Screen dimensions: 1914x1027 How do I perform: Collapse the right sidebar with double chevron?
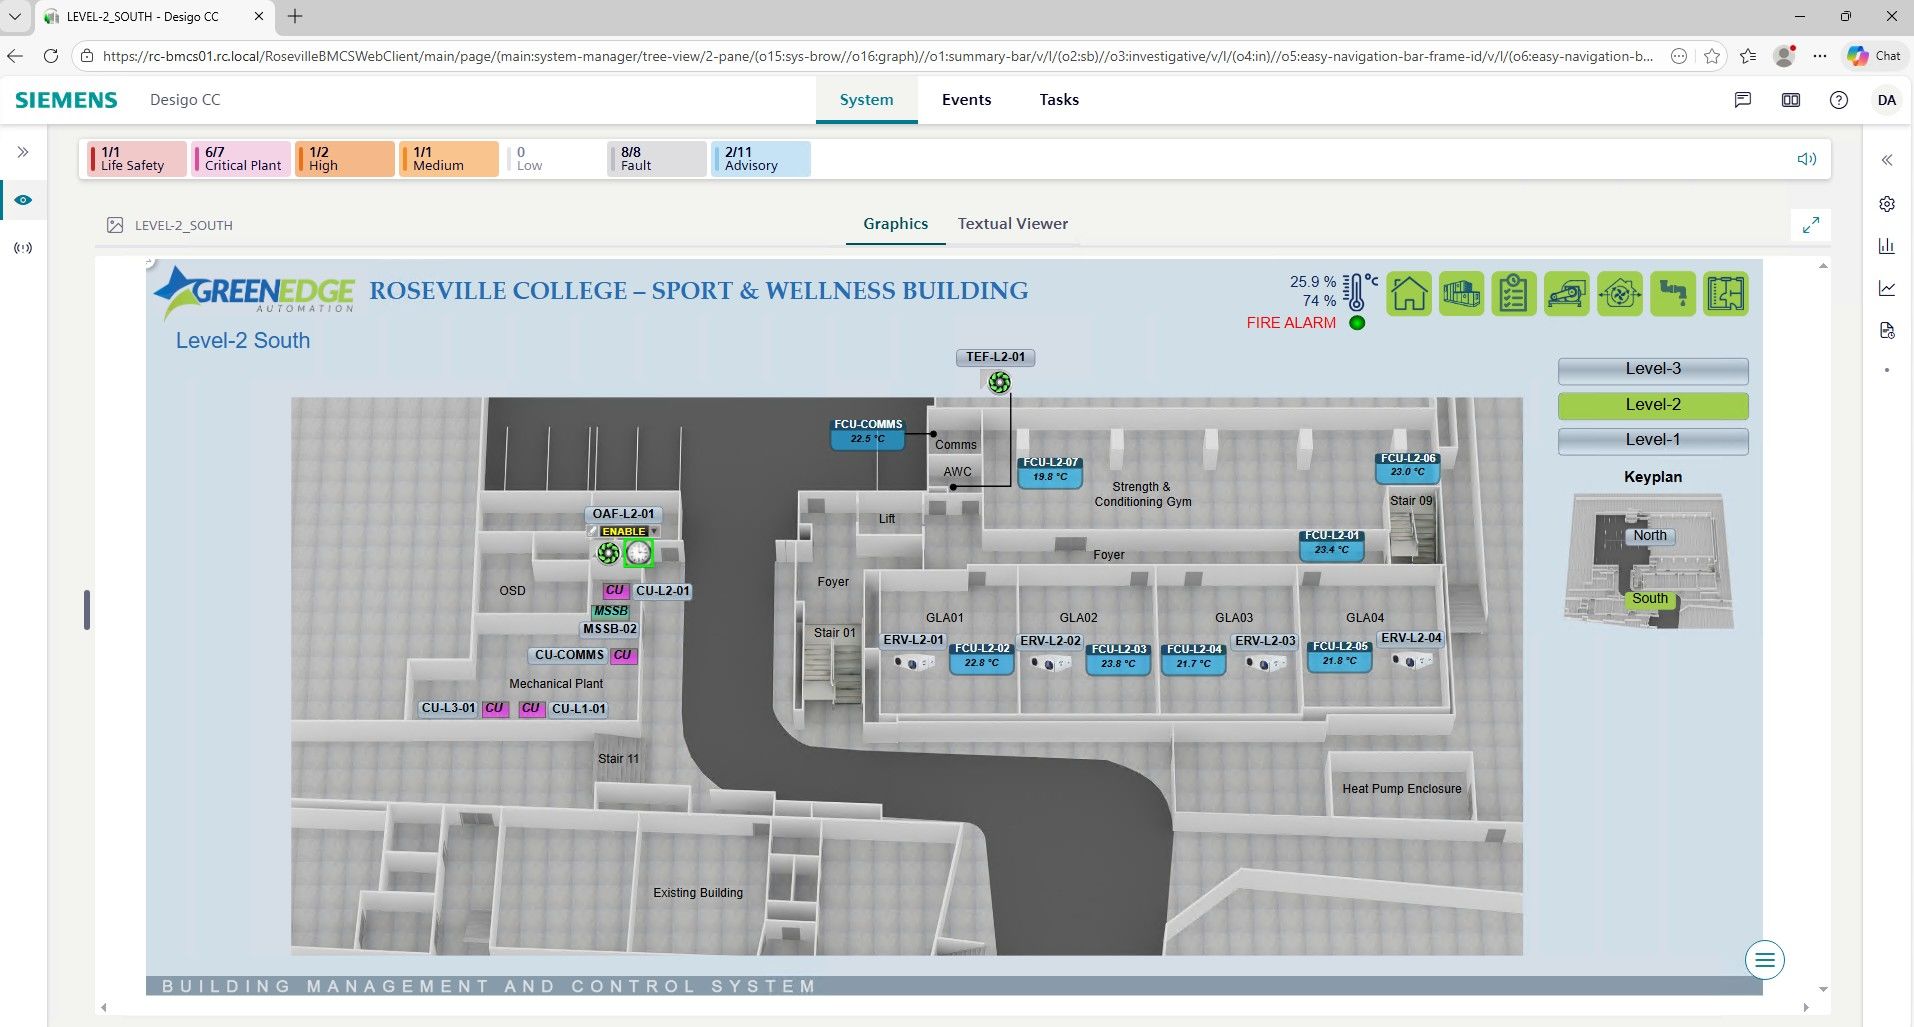point(1887,160)
